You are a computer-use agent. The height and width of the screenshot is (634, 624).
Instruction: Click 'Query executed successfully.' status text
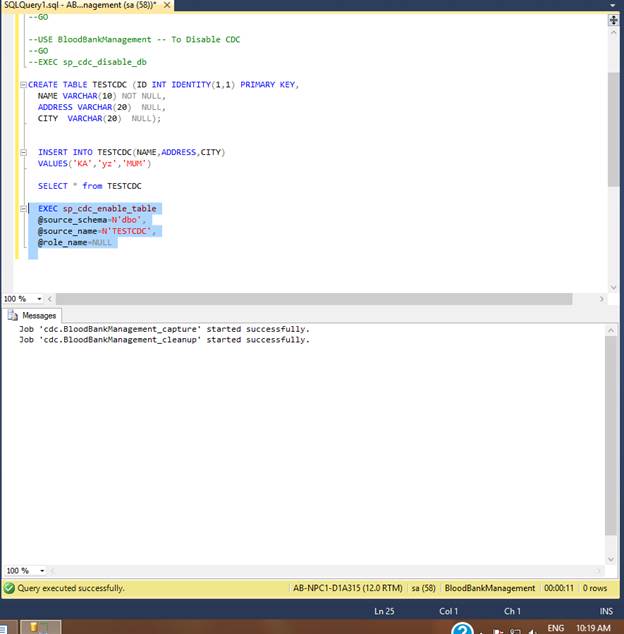click(x=71, y=588)
